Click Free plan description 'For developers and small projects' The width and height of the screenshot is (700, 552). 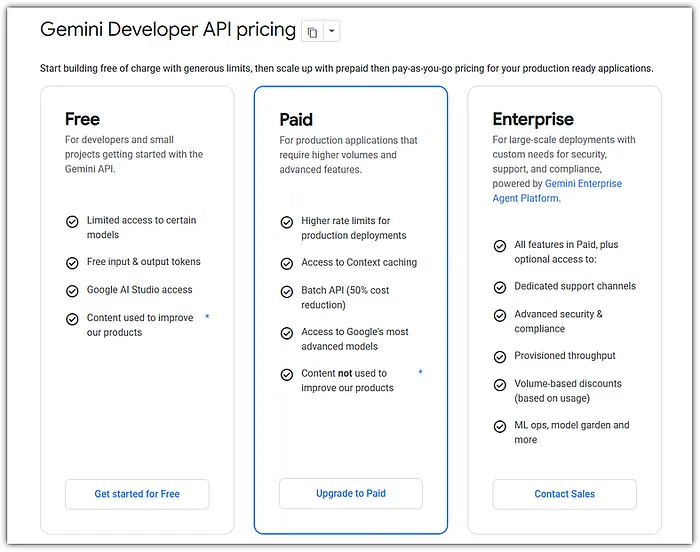(134, 154)
